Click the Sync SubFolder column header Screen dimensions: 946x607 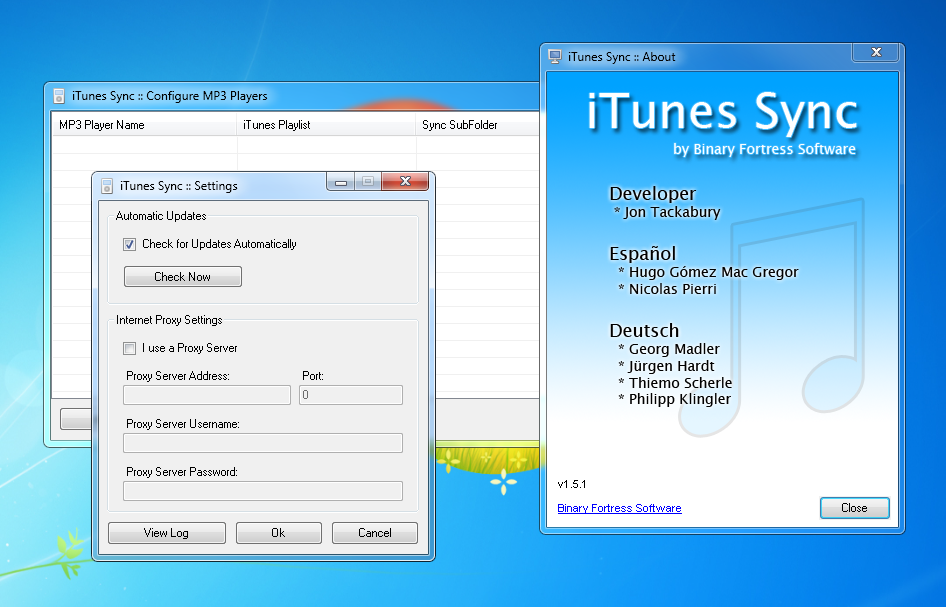477,125
